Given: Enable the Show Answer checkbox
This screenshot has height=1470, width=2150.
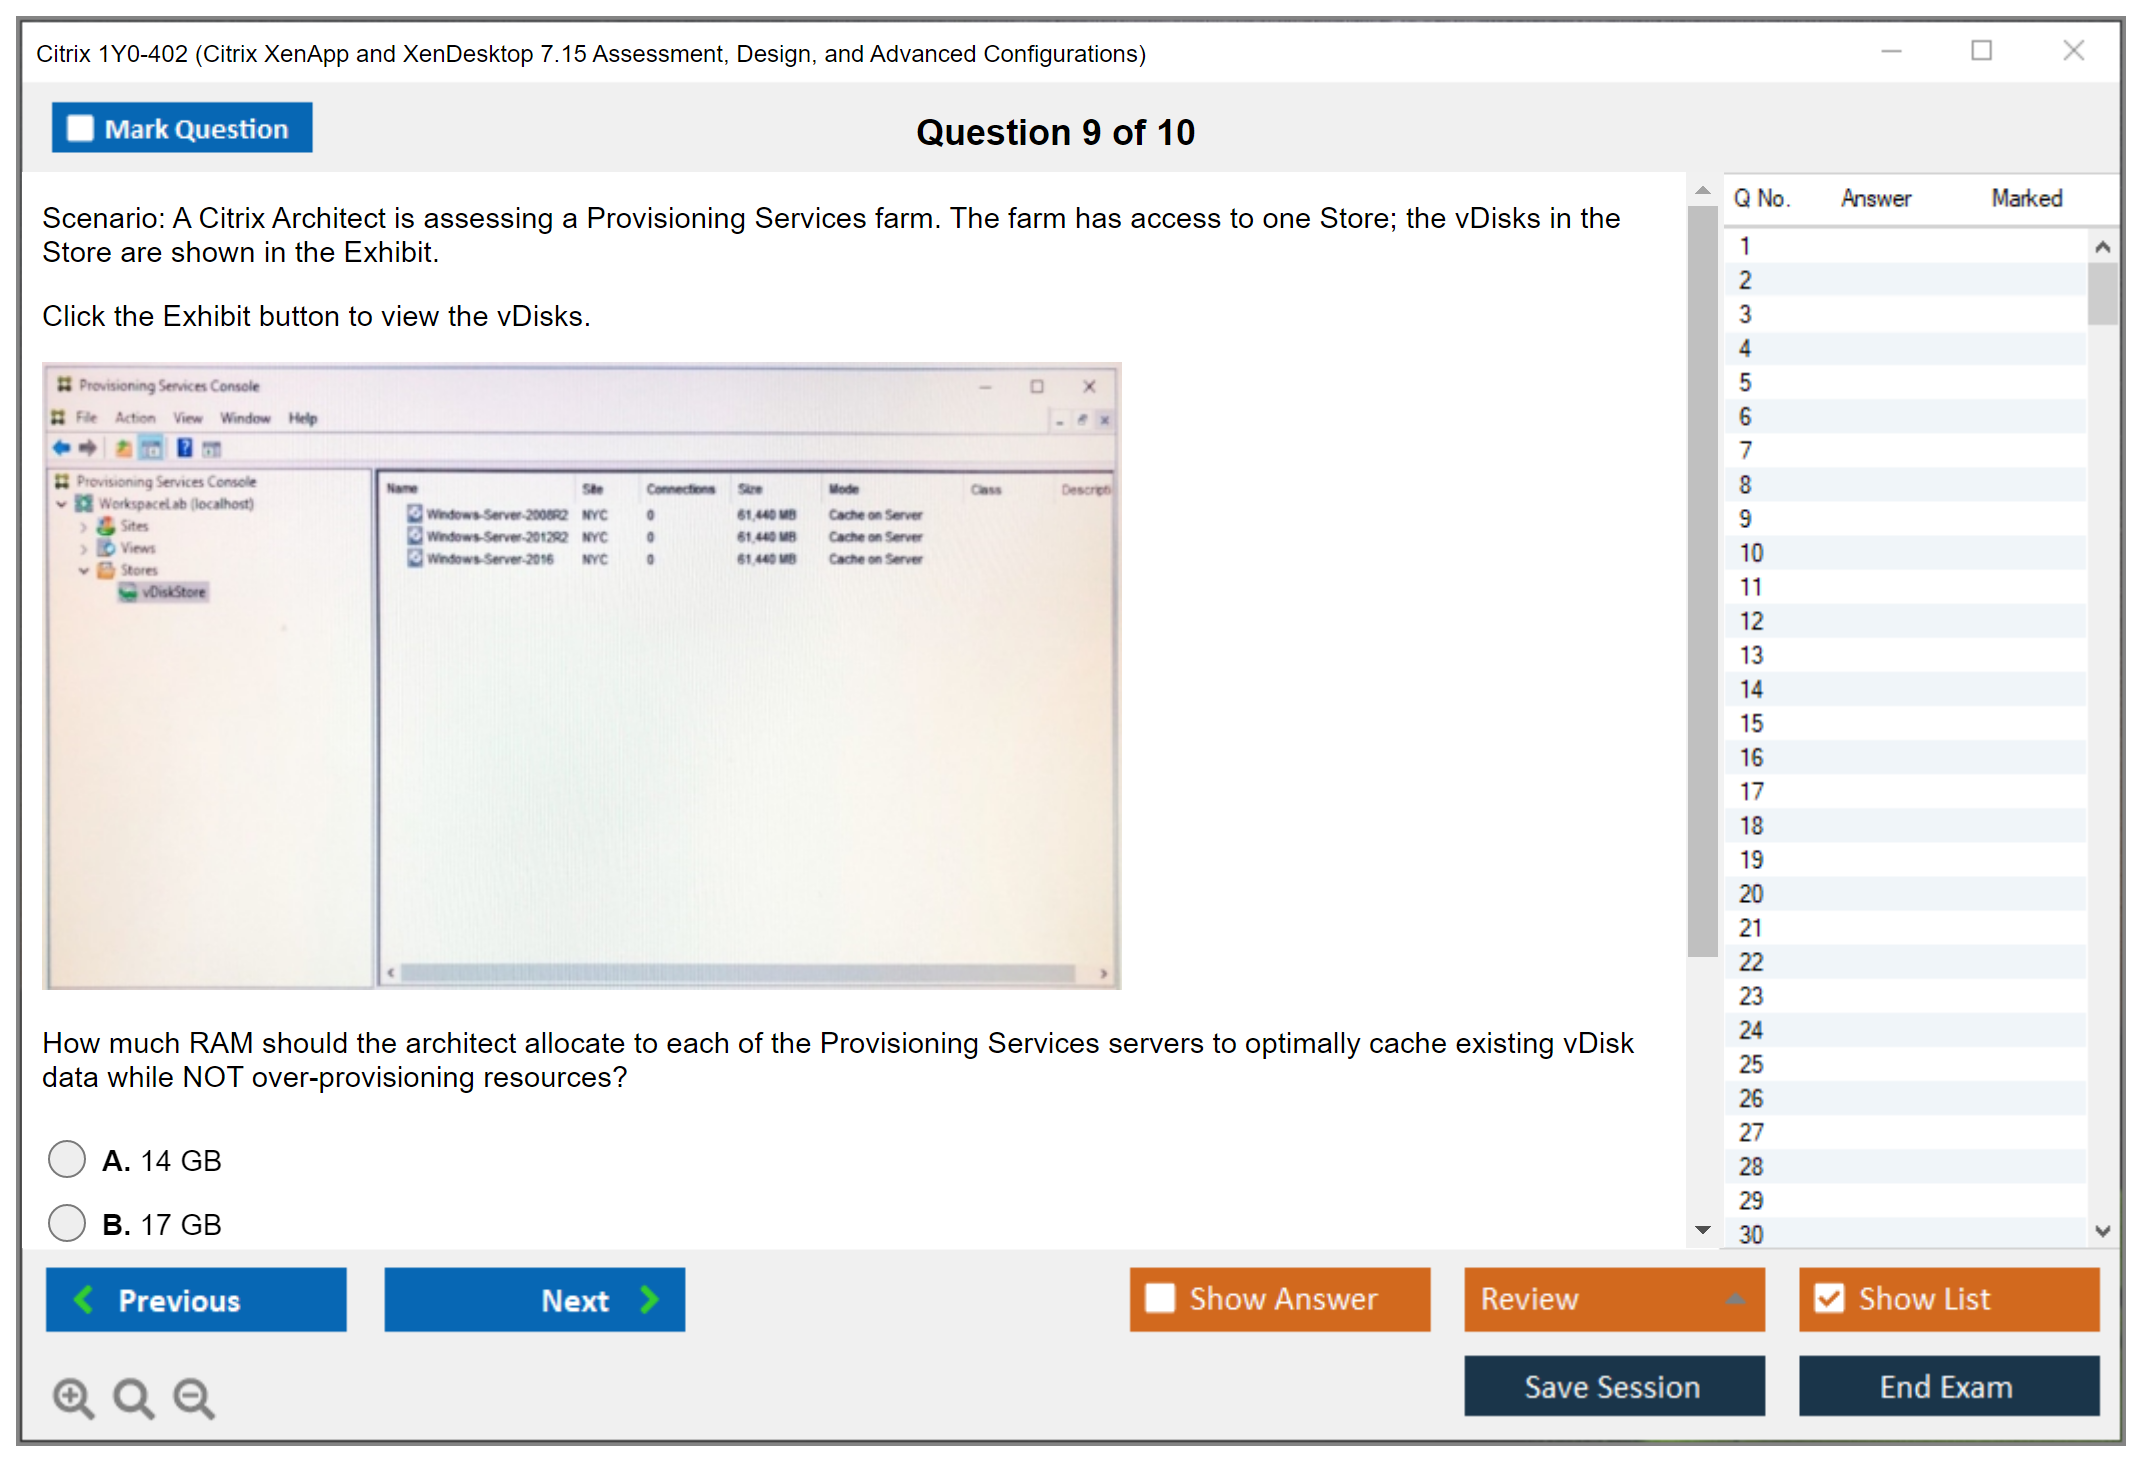Looking at the screenshot, I should pos(1160,1298).
